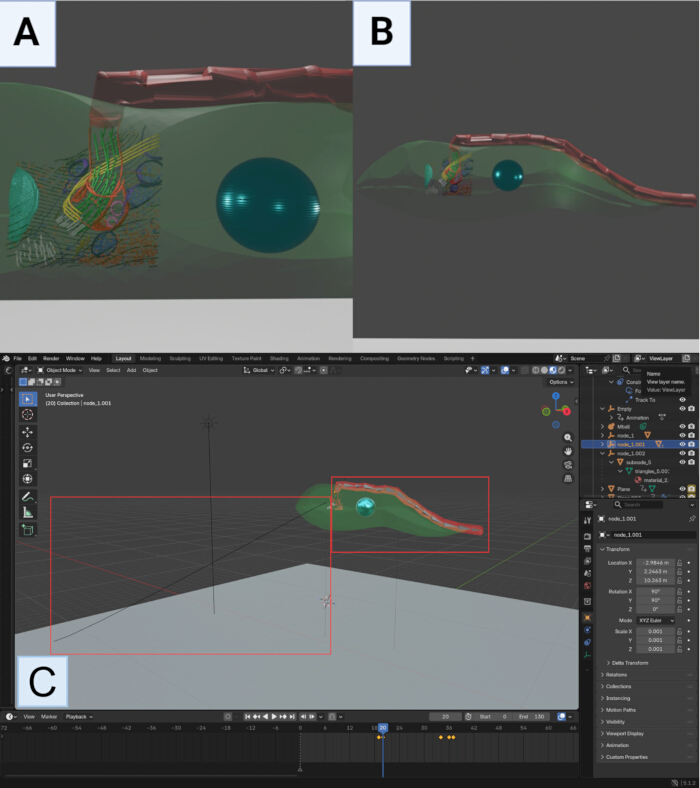Open the viewport Options dropdown
Screen dimensions: 700x788
(x=561, y=382)
